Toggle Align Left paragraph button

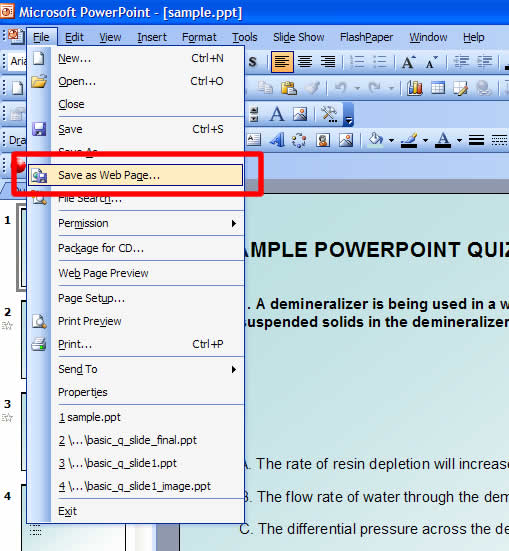tap(282, 62)
